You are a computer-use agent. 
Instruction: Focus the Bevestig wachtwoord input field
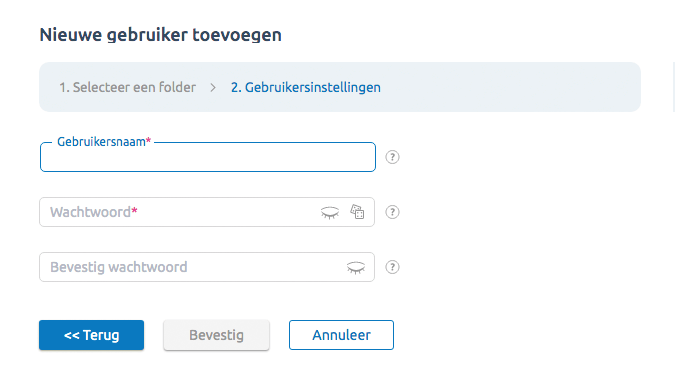click(207, 267)
